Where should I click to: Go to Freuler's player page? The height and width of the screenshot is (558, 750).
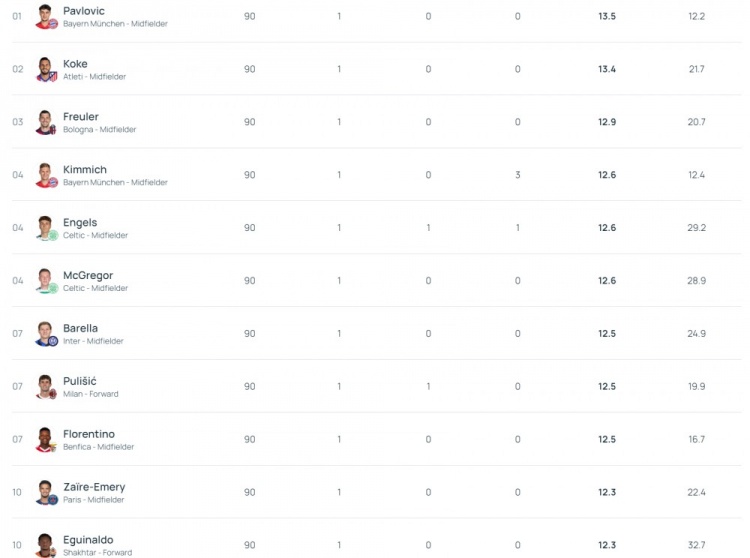pos(81,117)
